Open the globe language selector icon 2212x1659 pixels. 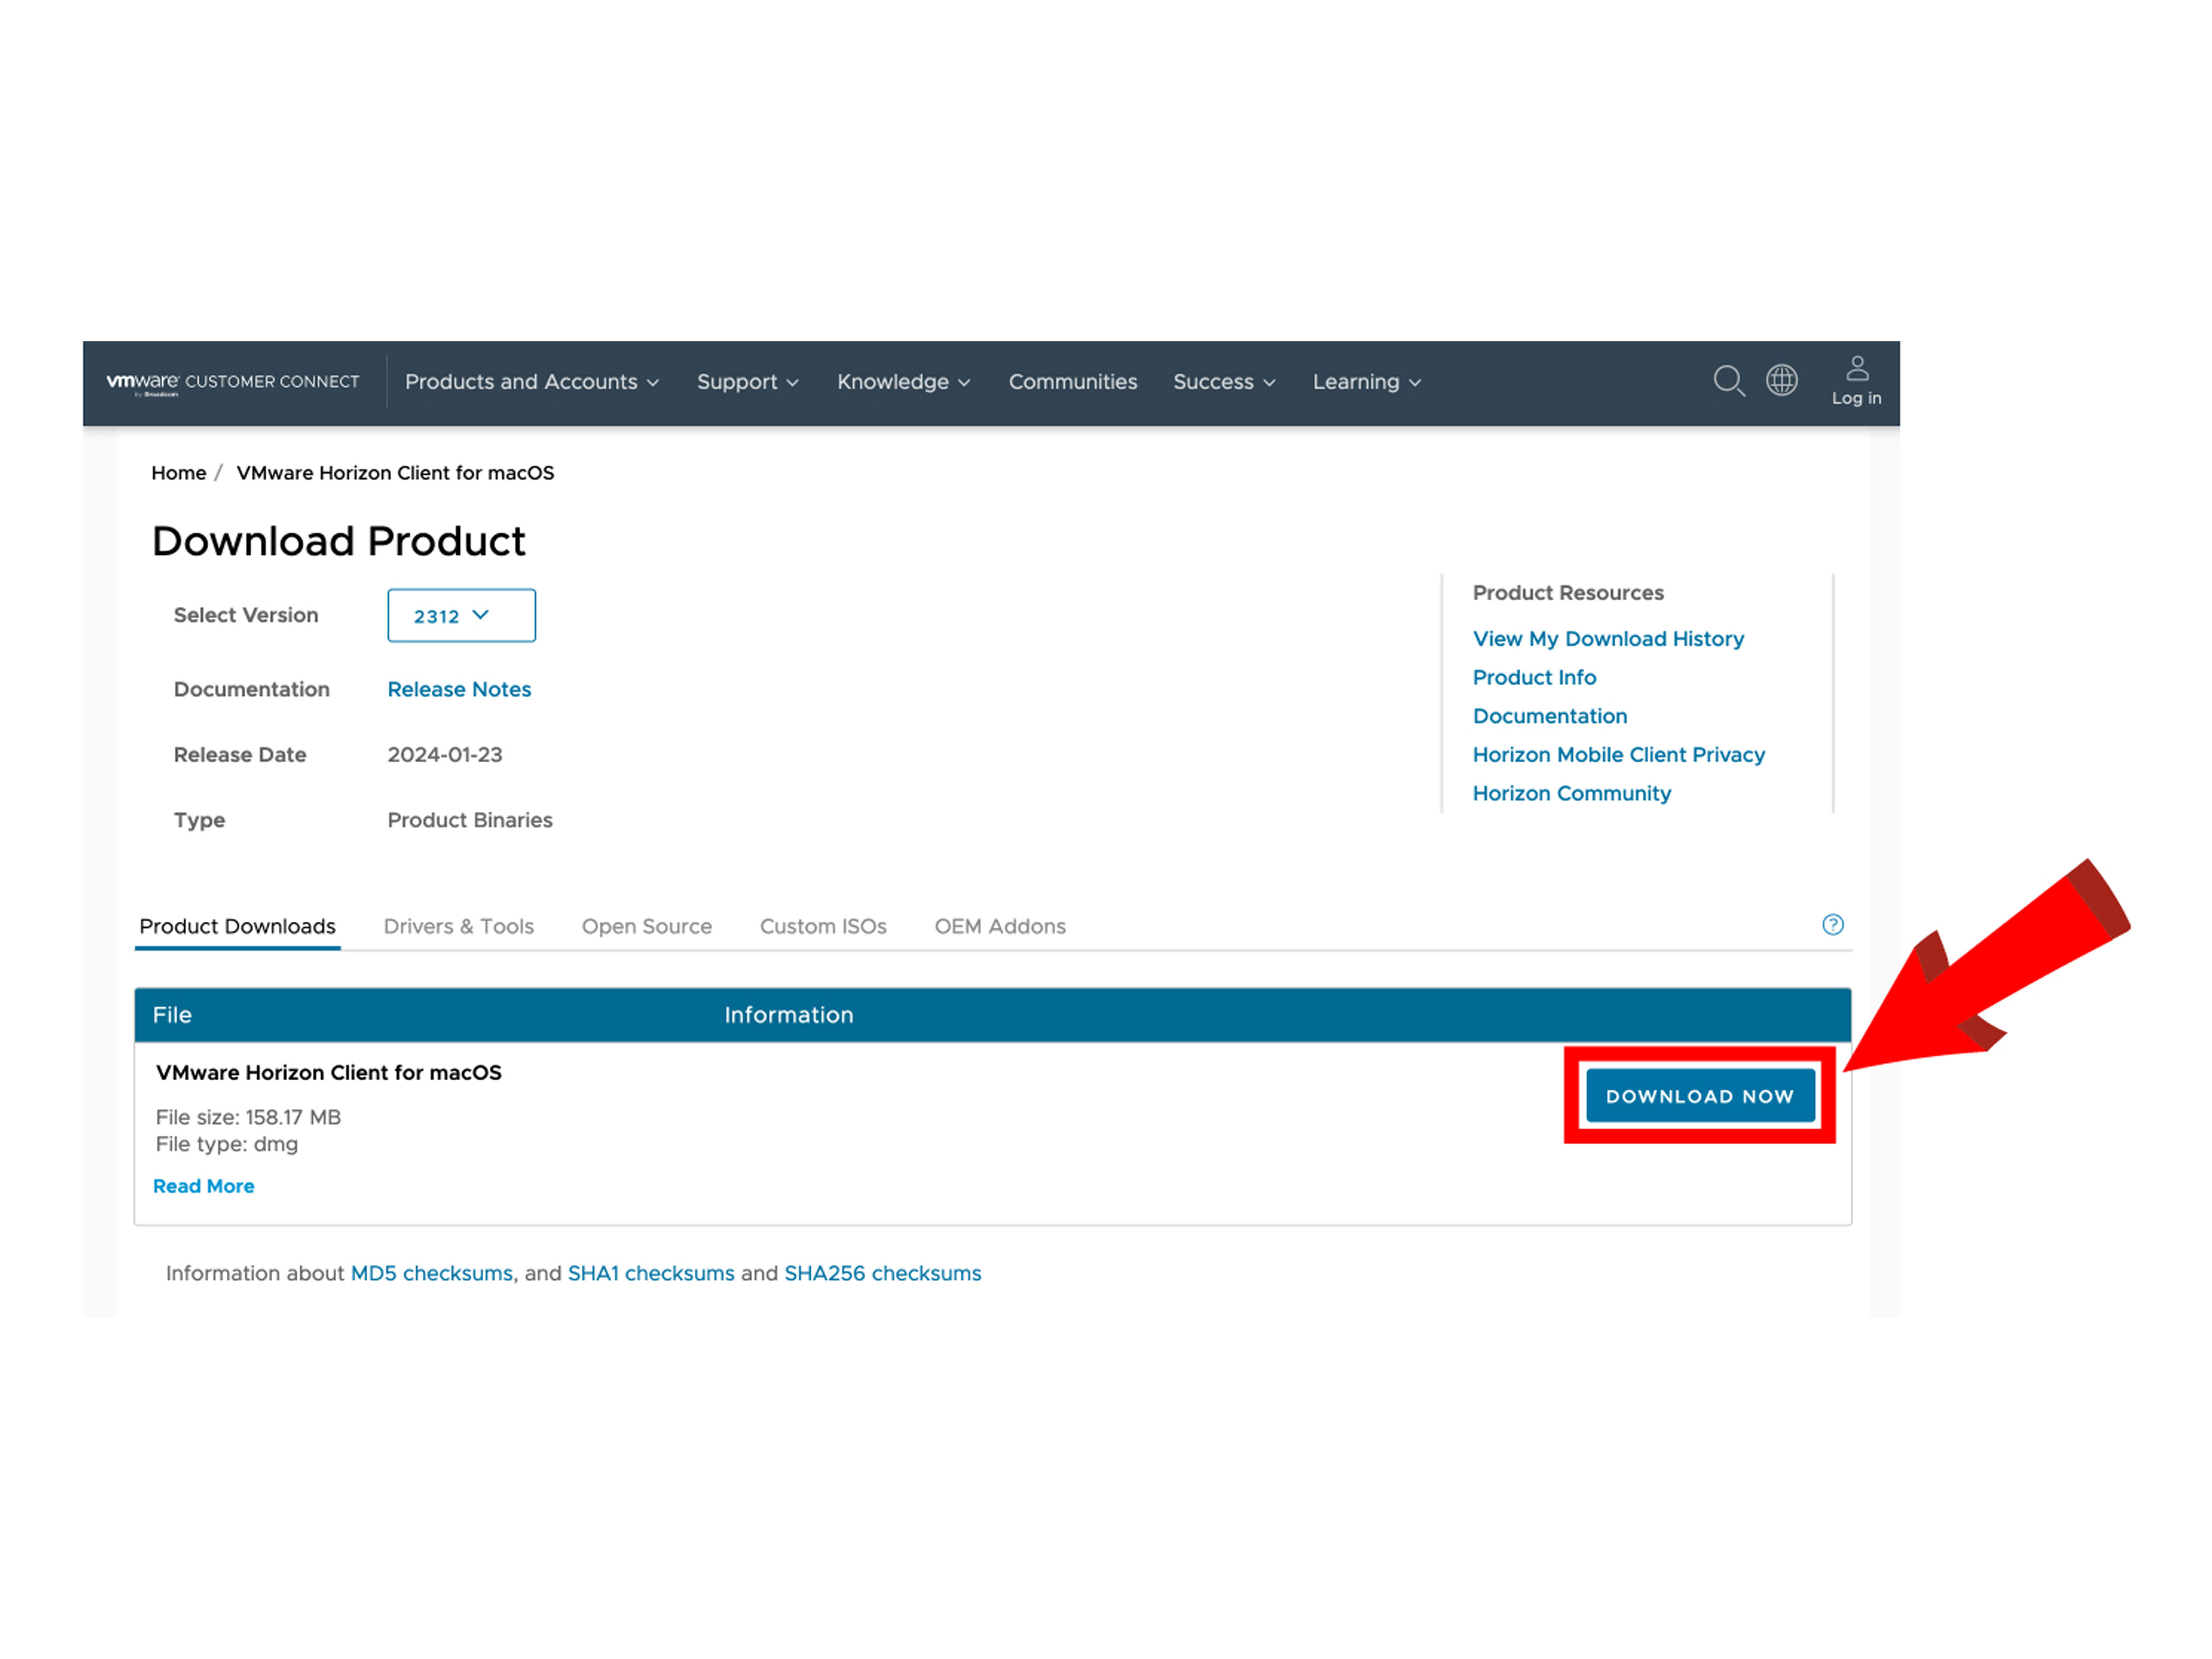(x=1781, y=380)
